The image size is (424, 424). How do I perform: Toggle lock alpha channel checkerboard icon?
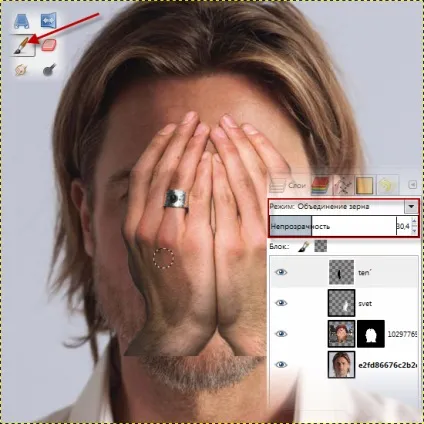pos(321,246)
